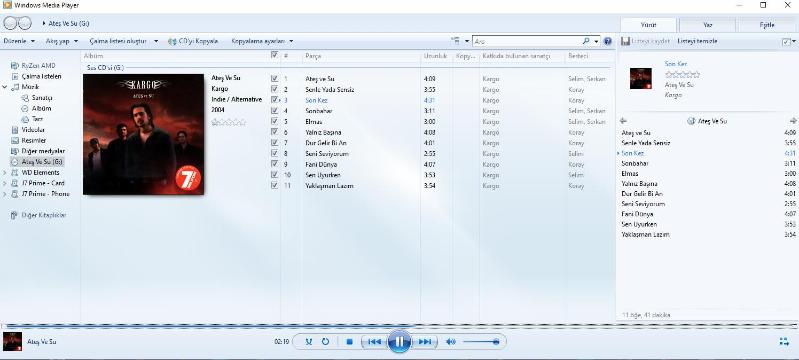Screen dimensions: 799x360
Task: Switch to the Yürüt tab
Action: (x=648, y=25)
